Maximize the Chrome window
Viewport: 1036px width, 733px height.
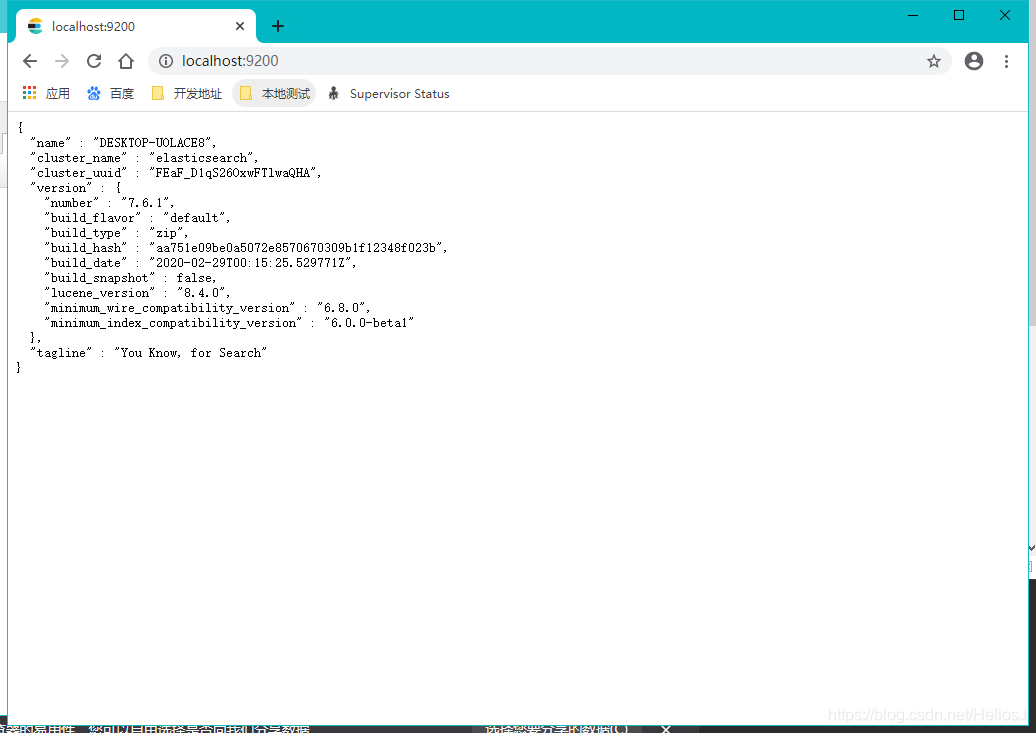tap(959, 15)
